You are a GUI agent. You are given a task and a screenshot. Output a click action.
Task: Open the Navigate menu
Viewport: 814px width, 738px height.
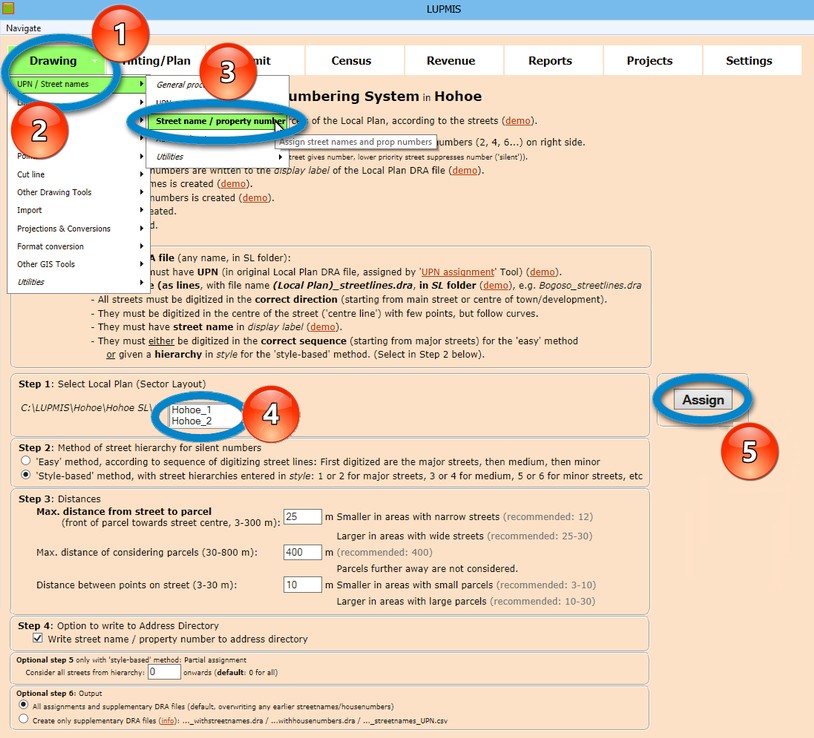(x=23, y=28)
